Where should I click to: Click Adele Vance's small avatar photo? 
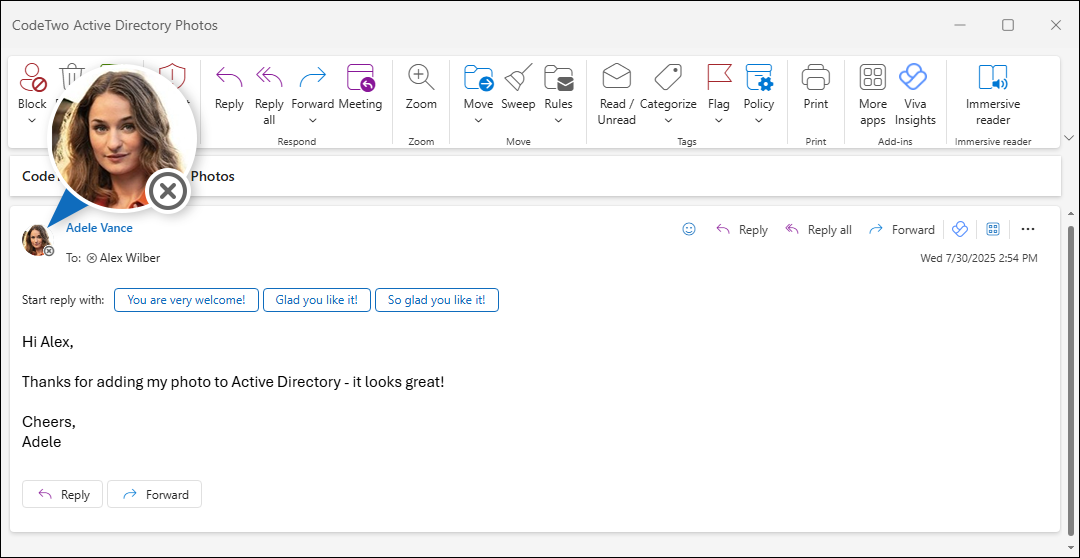click(36, 240)
